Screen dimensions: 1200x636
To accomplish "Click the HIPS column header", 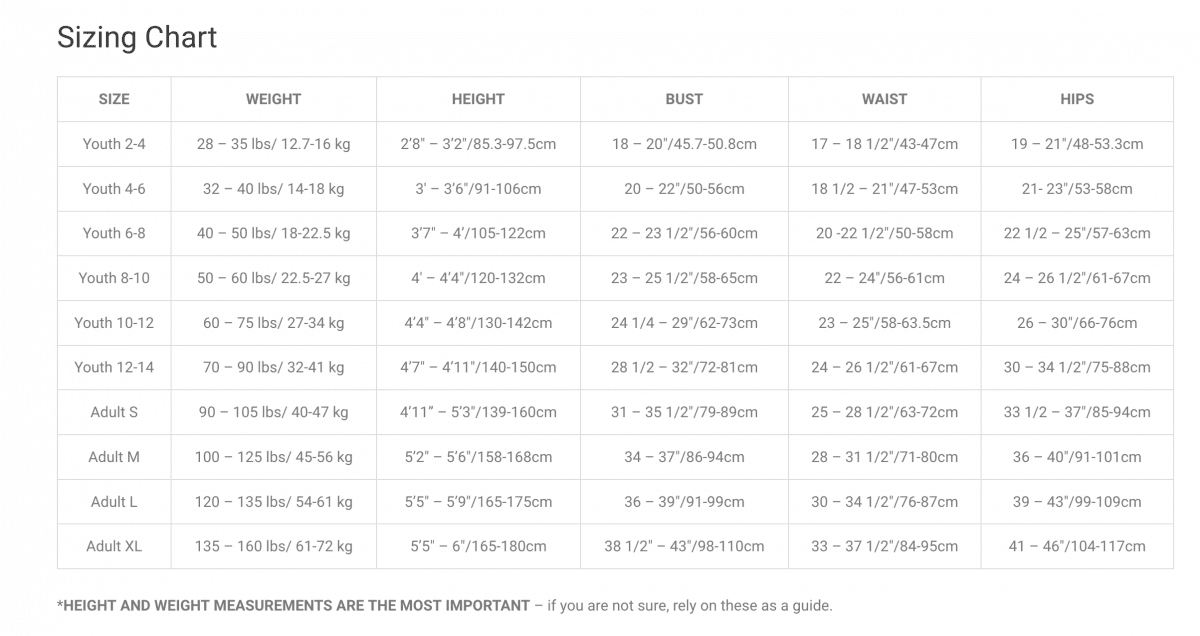I will 1077,99.
